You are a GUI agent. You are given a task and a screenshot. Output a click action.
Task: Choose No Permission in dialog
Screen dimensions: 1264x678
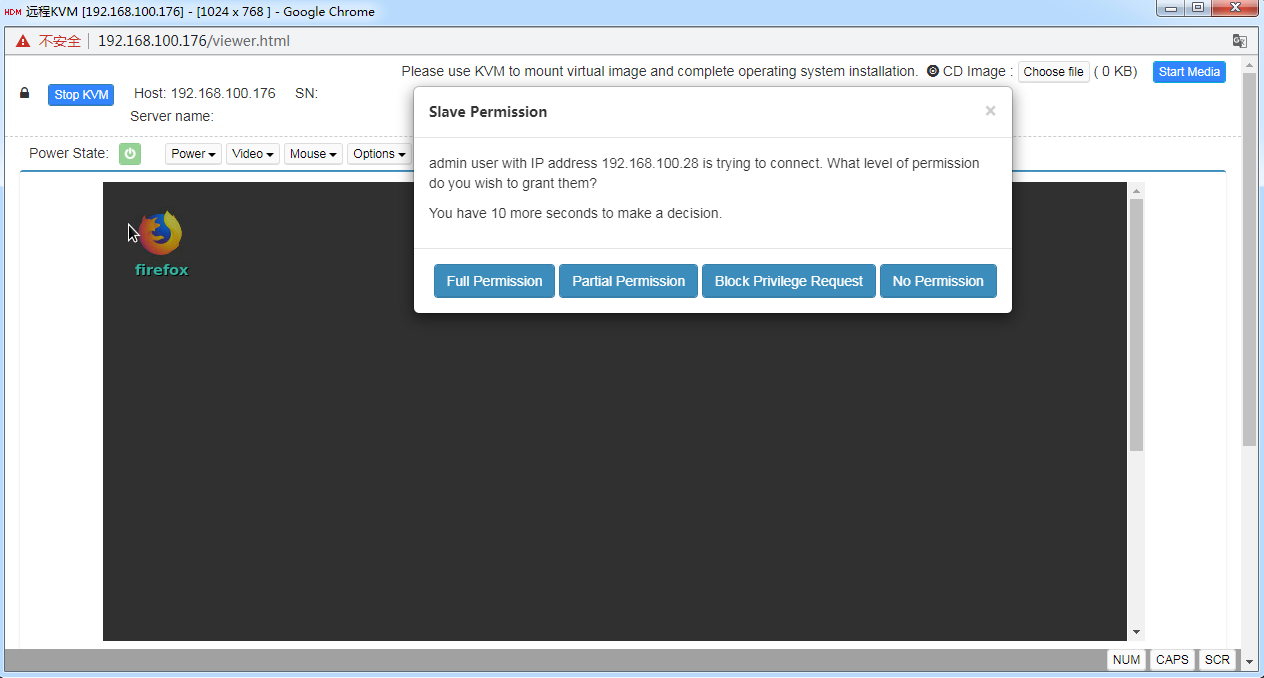click(938, 281)
